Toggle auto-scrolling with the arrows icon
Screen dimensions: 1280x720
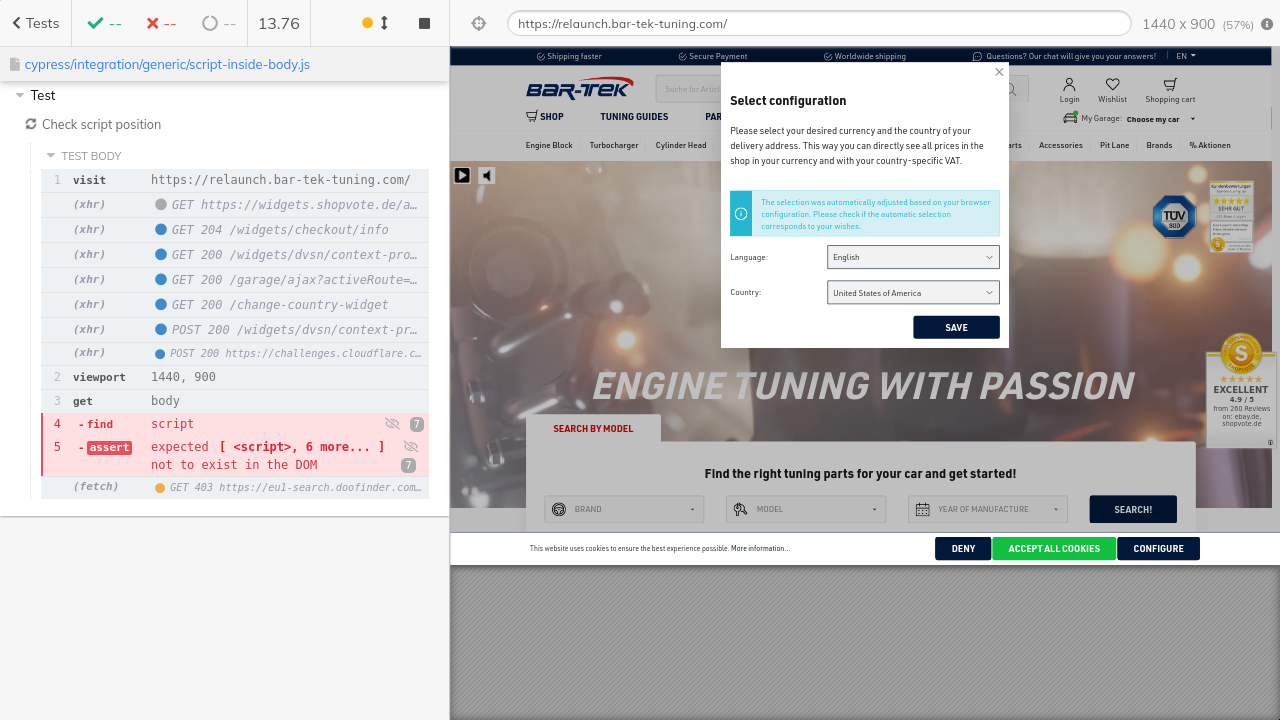(384, 23)
